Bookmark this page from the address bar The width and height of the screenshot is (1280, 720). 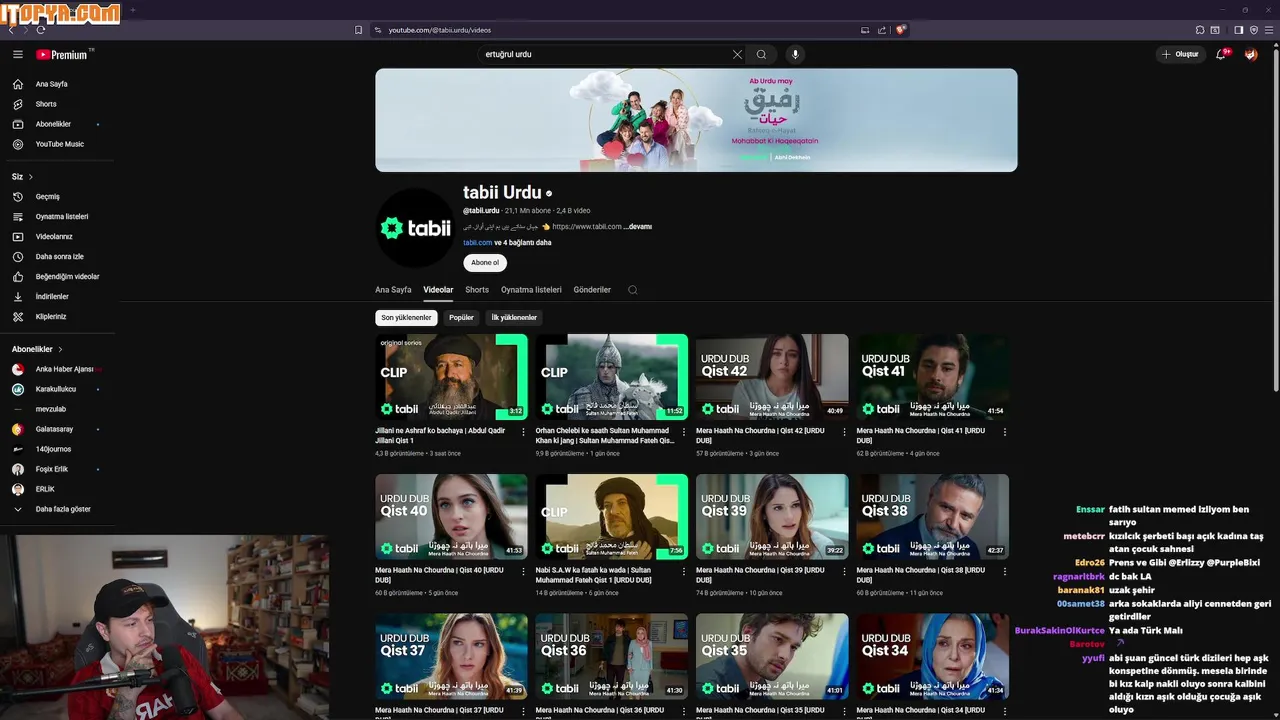(358, 30)
